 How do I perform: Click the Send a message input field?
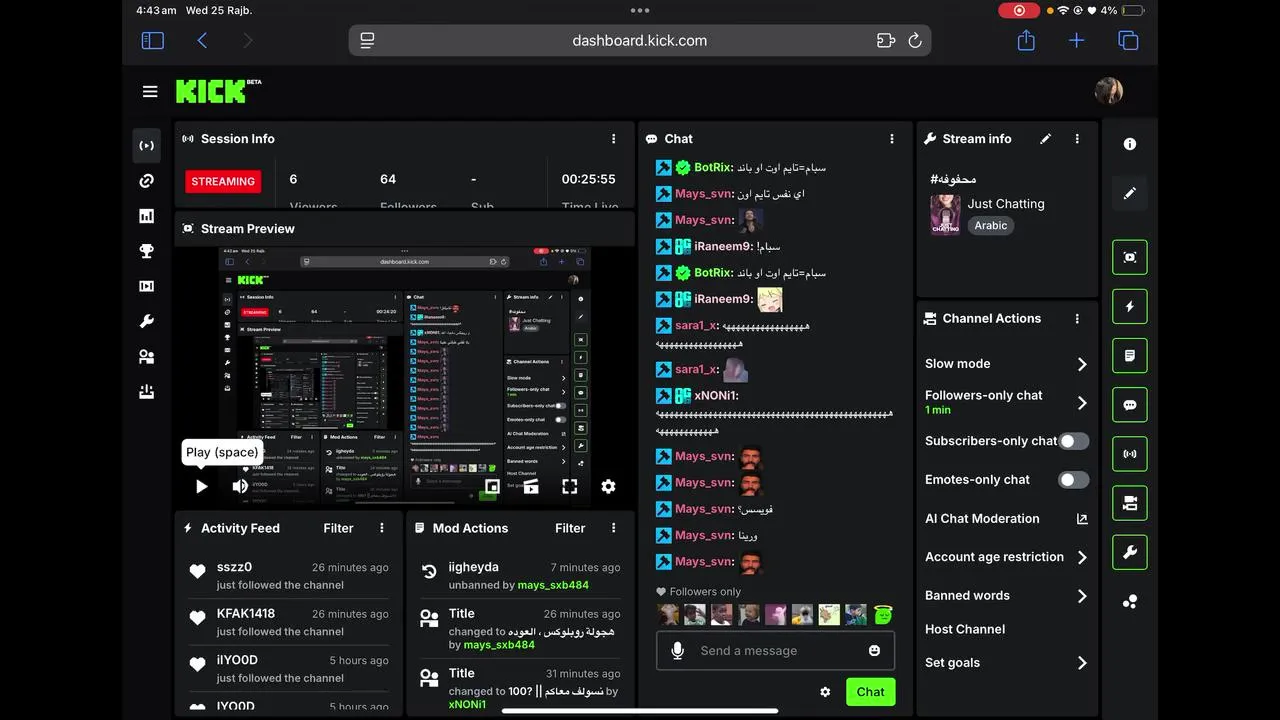point(775,651)
